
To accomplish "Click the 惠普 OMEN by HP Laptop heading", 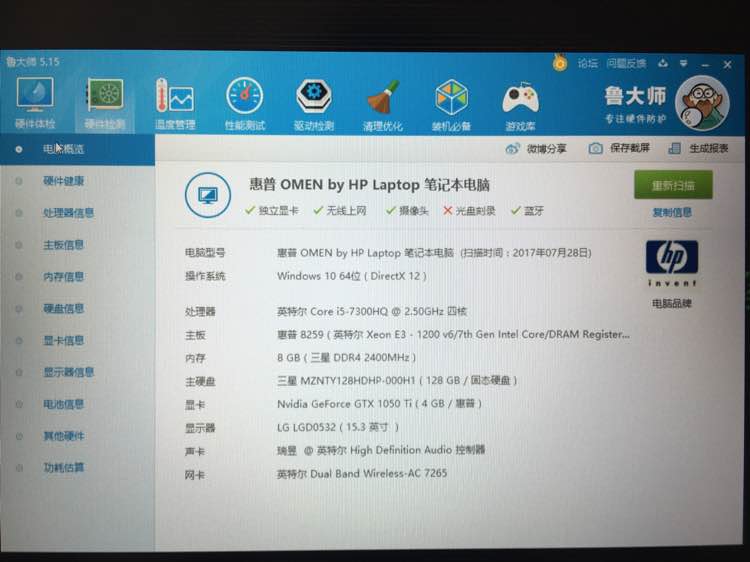I will [369, 185].
